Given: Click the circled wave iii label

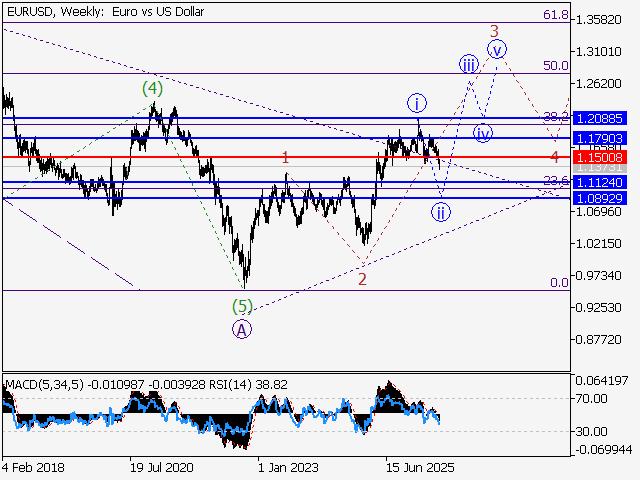Looking at the screenshot, I should pos(469,64).
